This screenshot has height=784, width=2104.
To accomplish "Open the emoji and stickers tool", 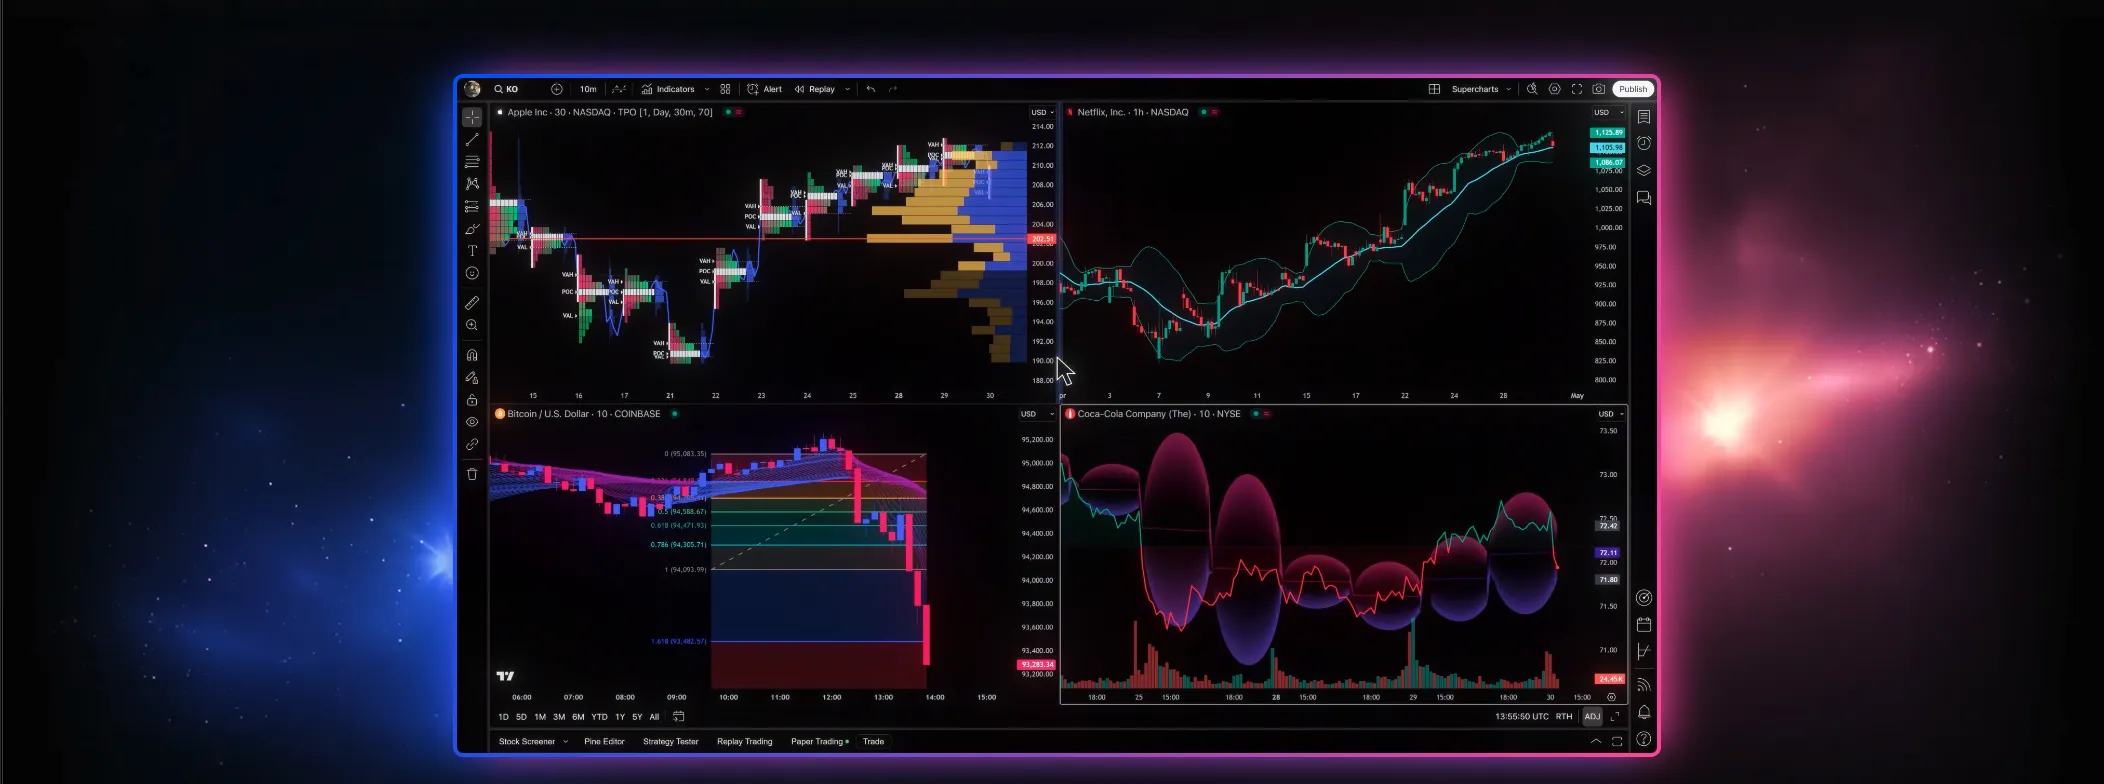I will [x=472, y=273].
